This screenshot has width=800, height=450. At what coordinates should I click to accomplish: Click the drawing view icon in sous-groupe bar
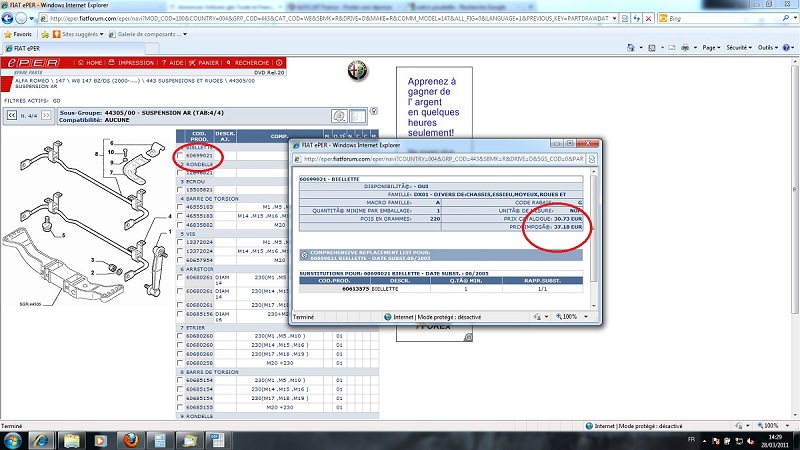[x=339, y=116]
